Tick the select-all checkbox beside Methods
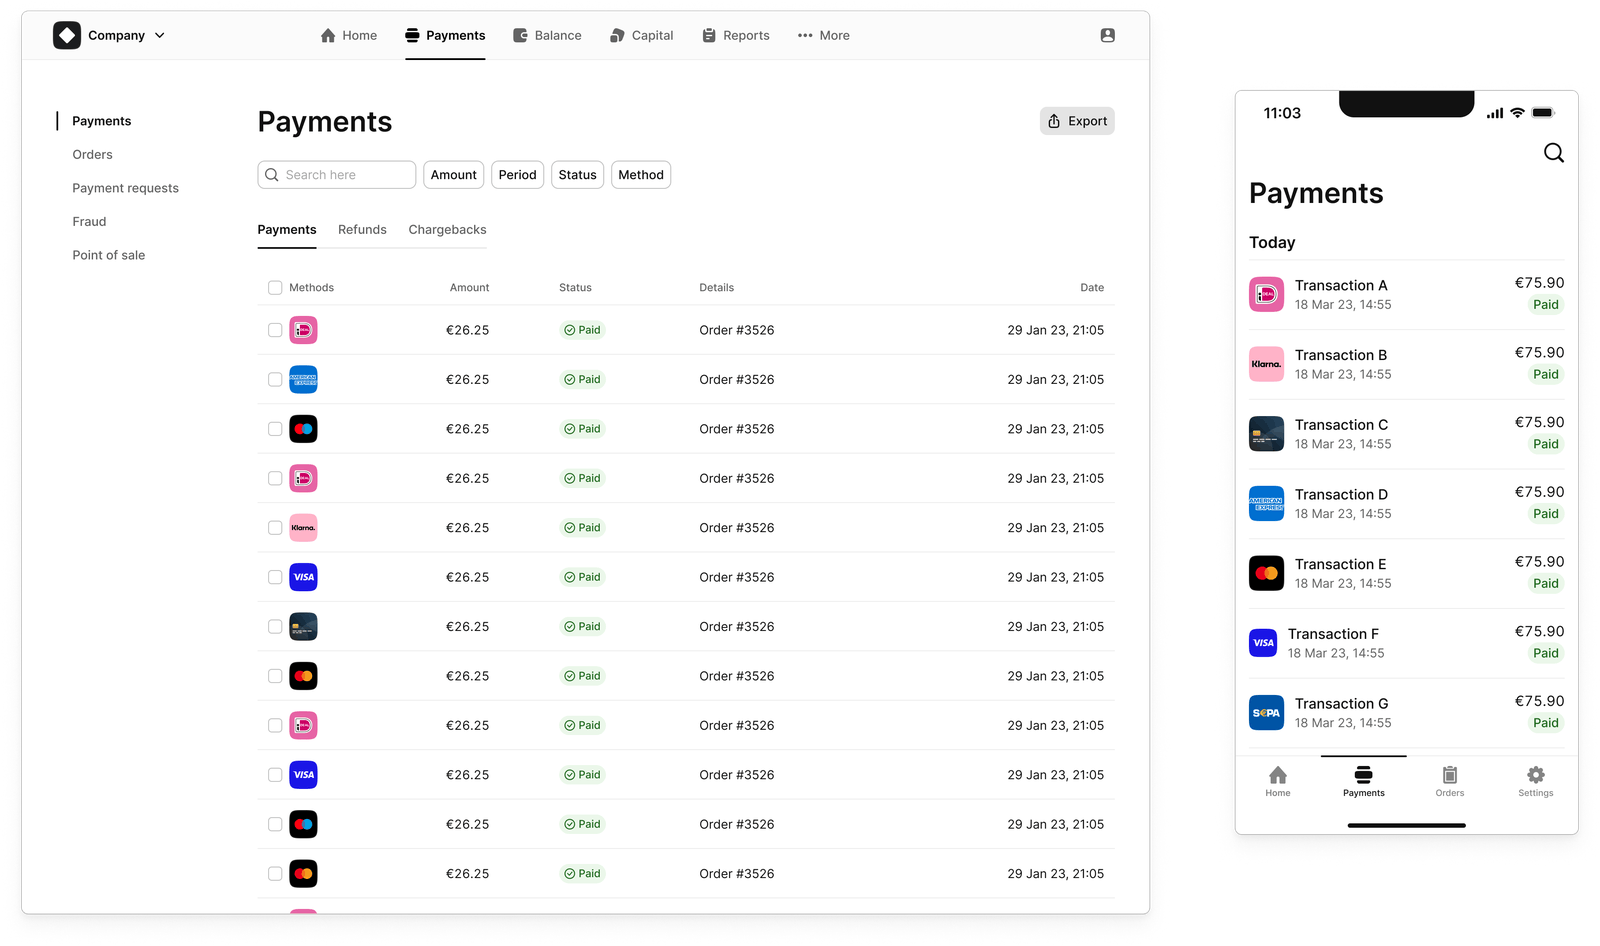Viewport: 1600px width, 946px height. click(x=275, y=288)
